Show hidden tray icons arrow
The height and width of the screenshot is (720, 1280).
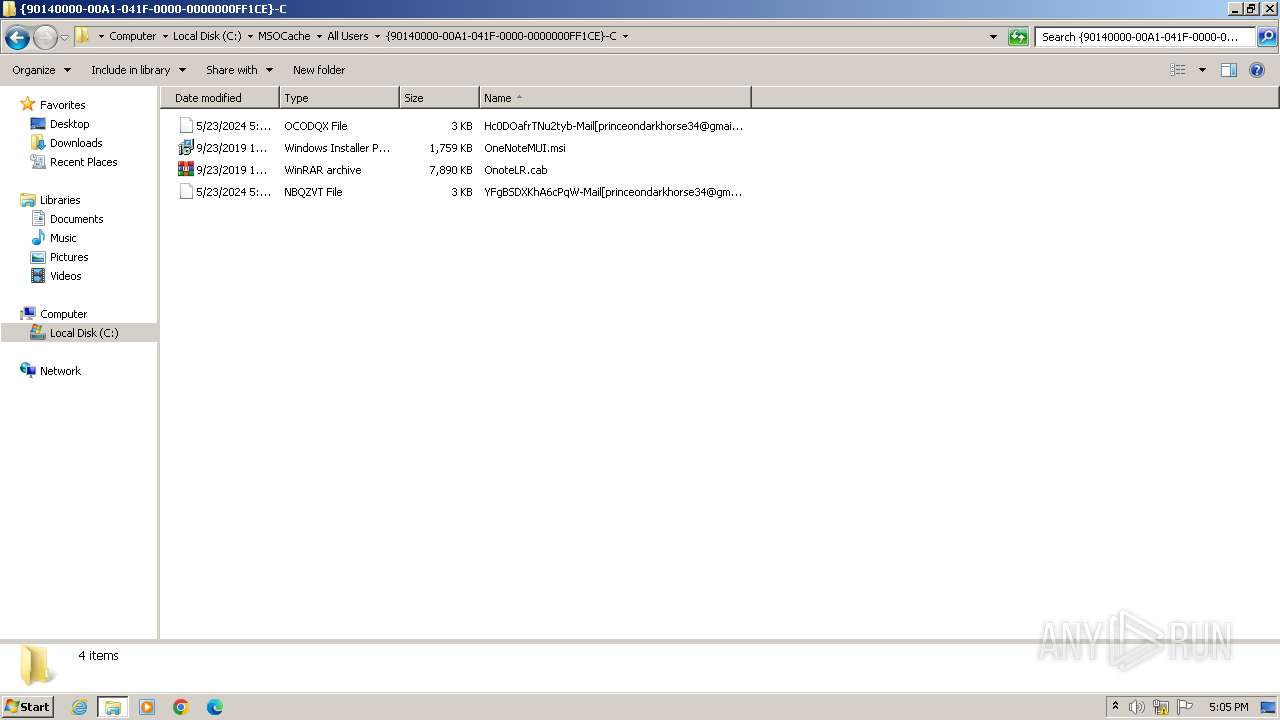click(1116, 707)
